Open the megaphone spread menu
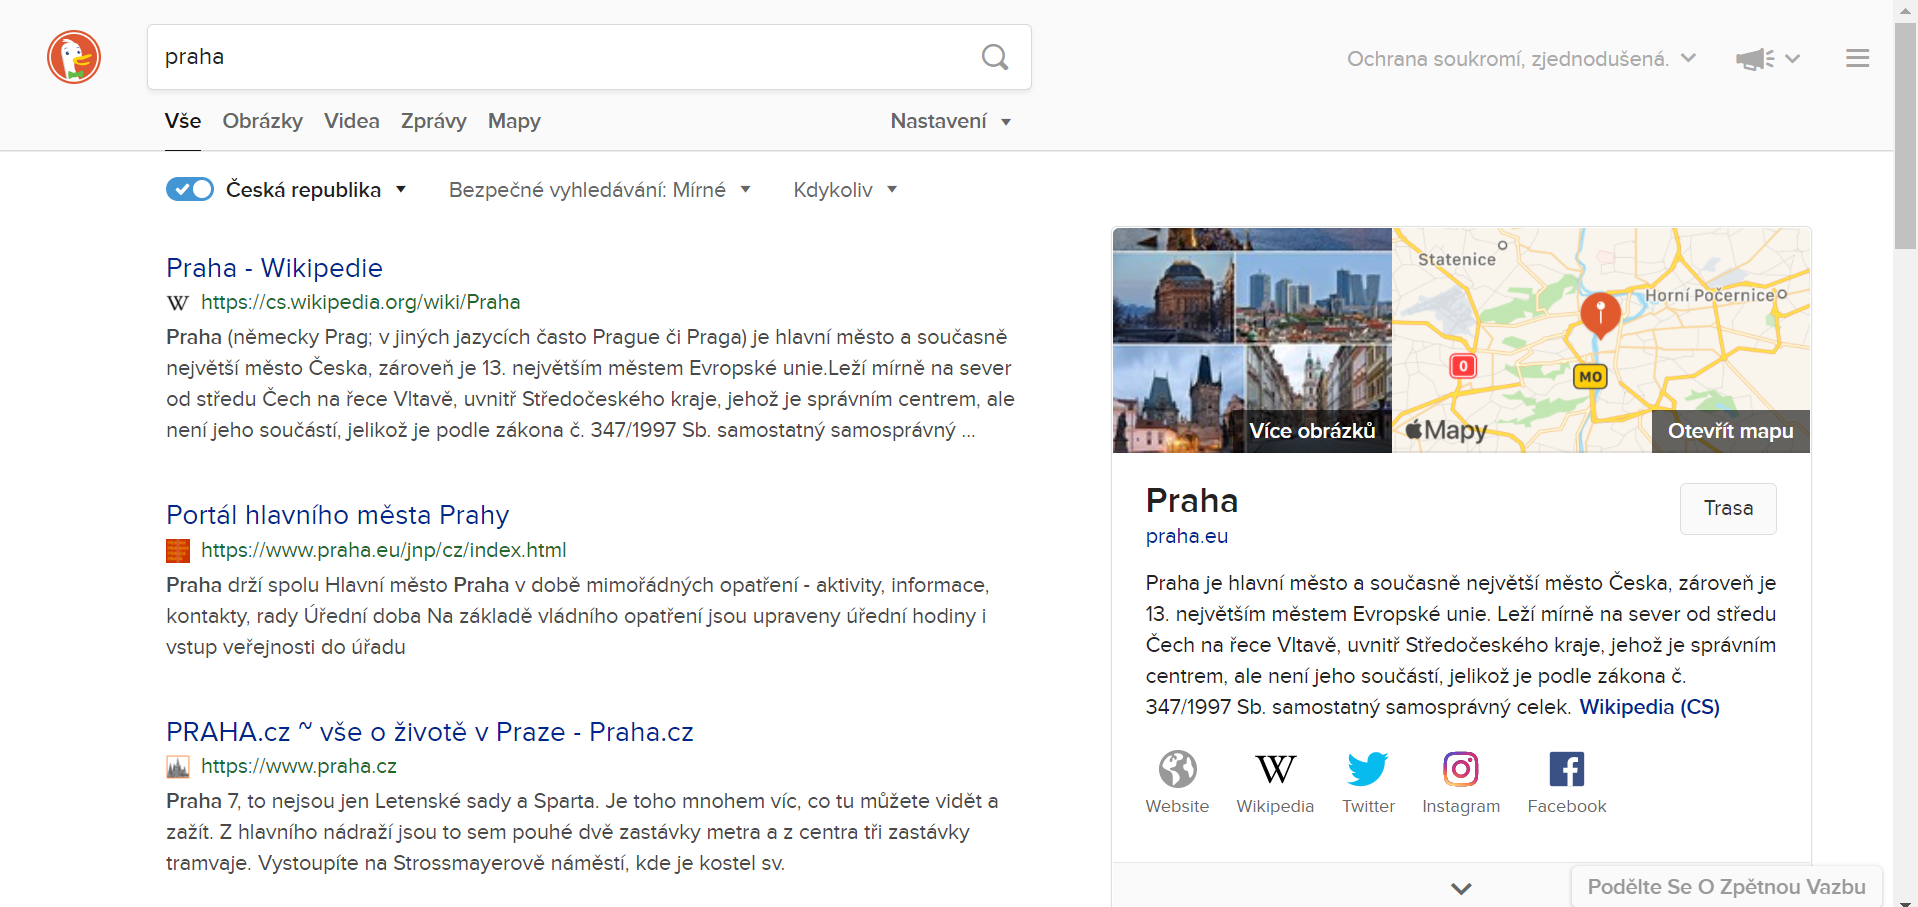The image size is (1918, 907). [x=1767, y=59]
